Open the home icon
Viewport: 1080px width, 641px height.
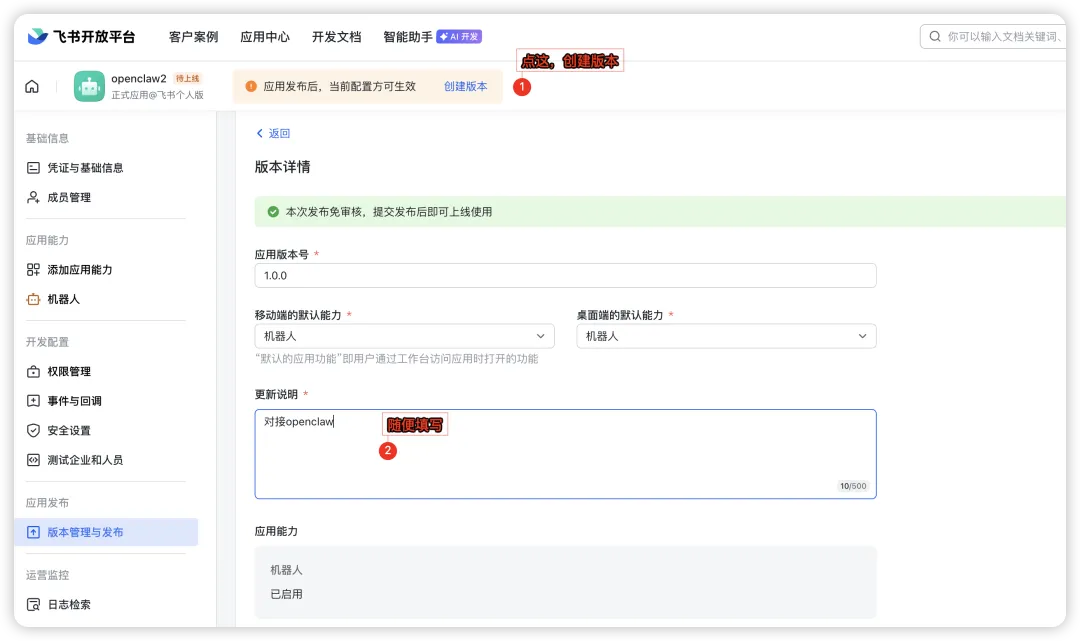click(32, 87)
